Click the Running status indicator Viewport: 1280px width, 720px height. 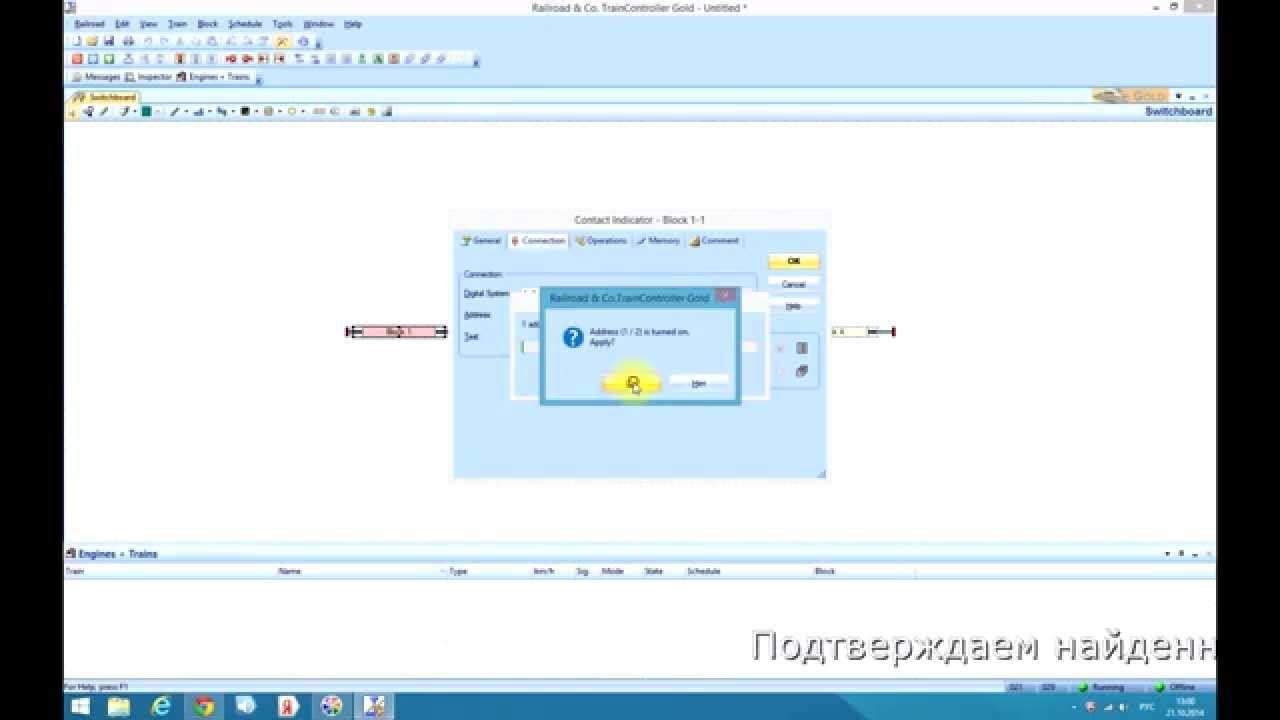coord(1102,687)
